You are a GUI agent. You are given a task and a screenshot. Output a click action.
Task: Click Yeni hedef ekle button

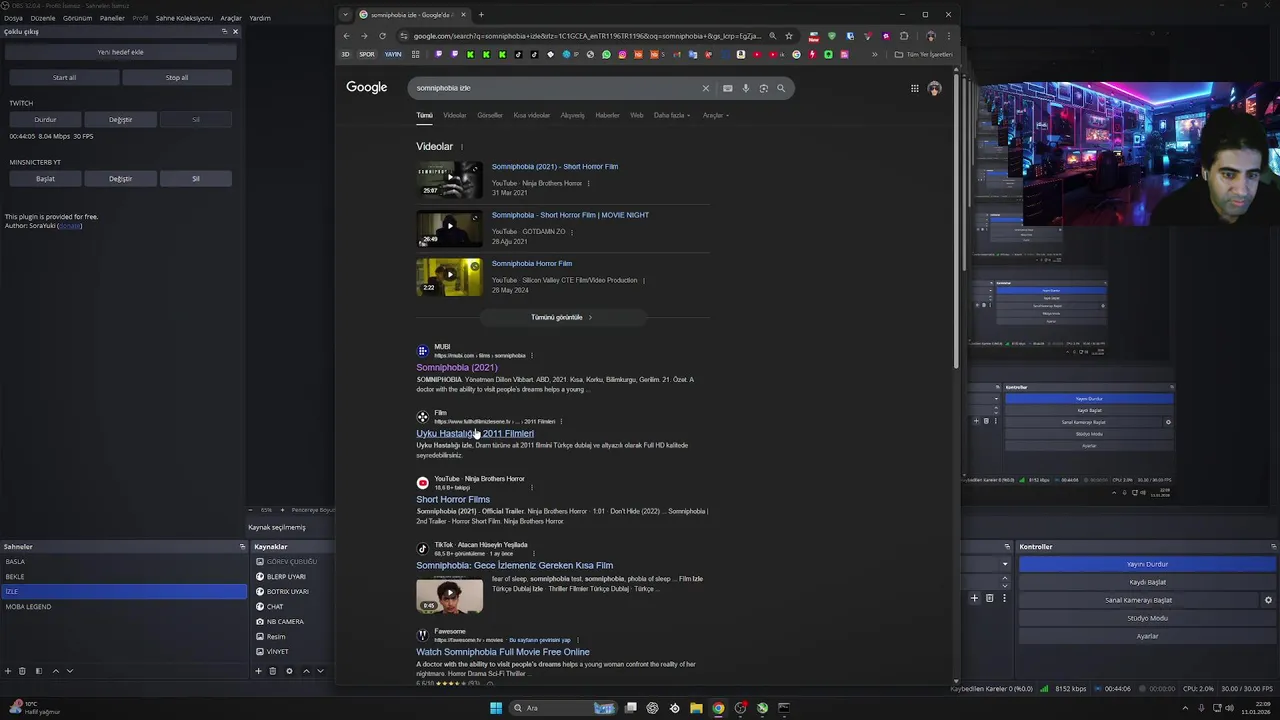(120, 52)
